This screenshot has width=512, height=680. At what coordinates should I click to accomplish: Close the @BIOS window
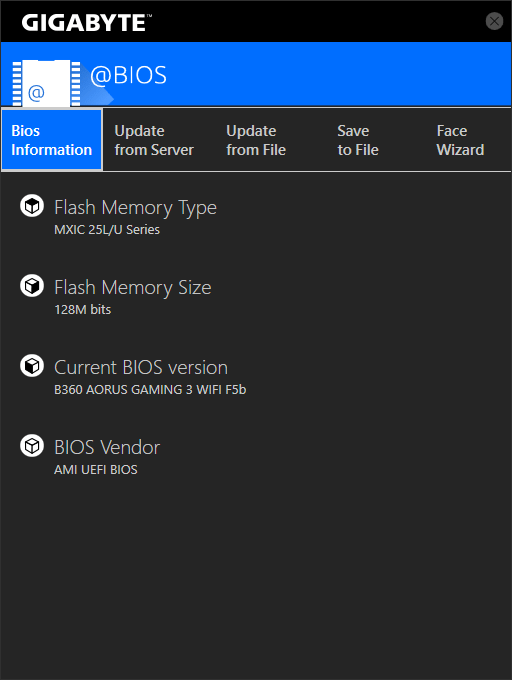[494, 21]
